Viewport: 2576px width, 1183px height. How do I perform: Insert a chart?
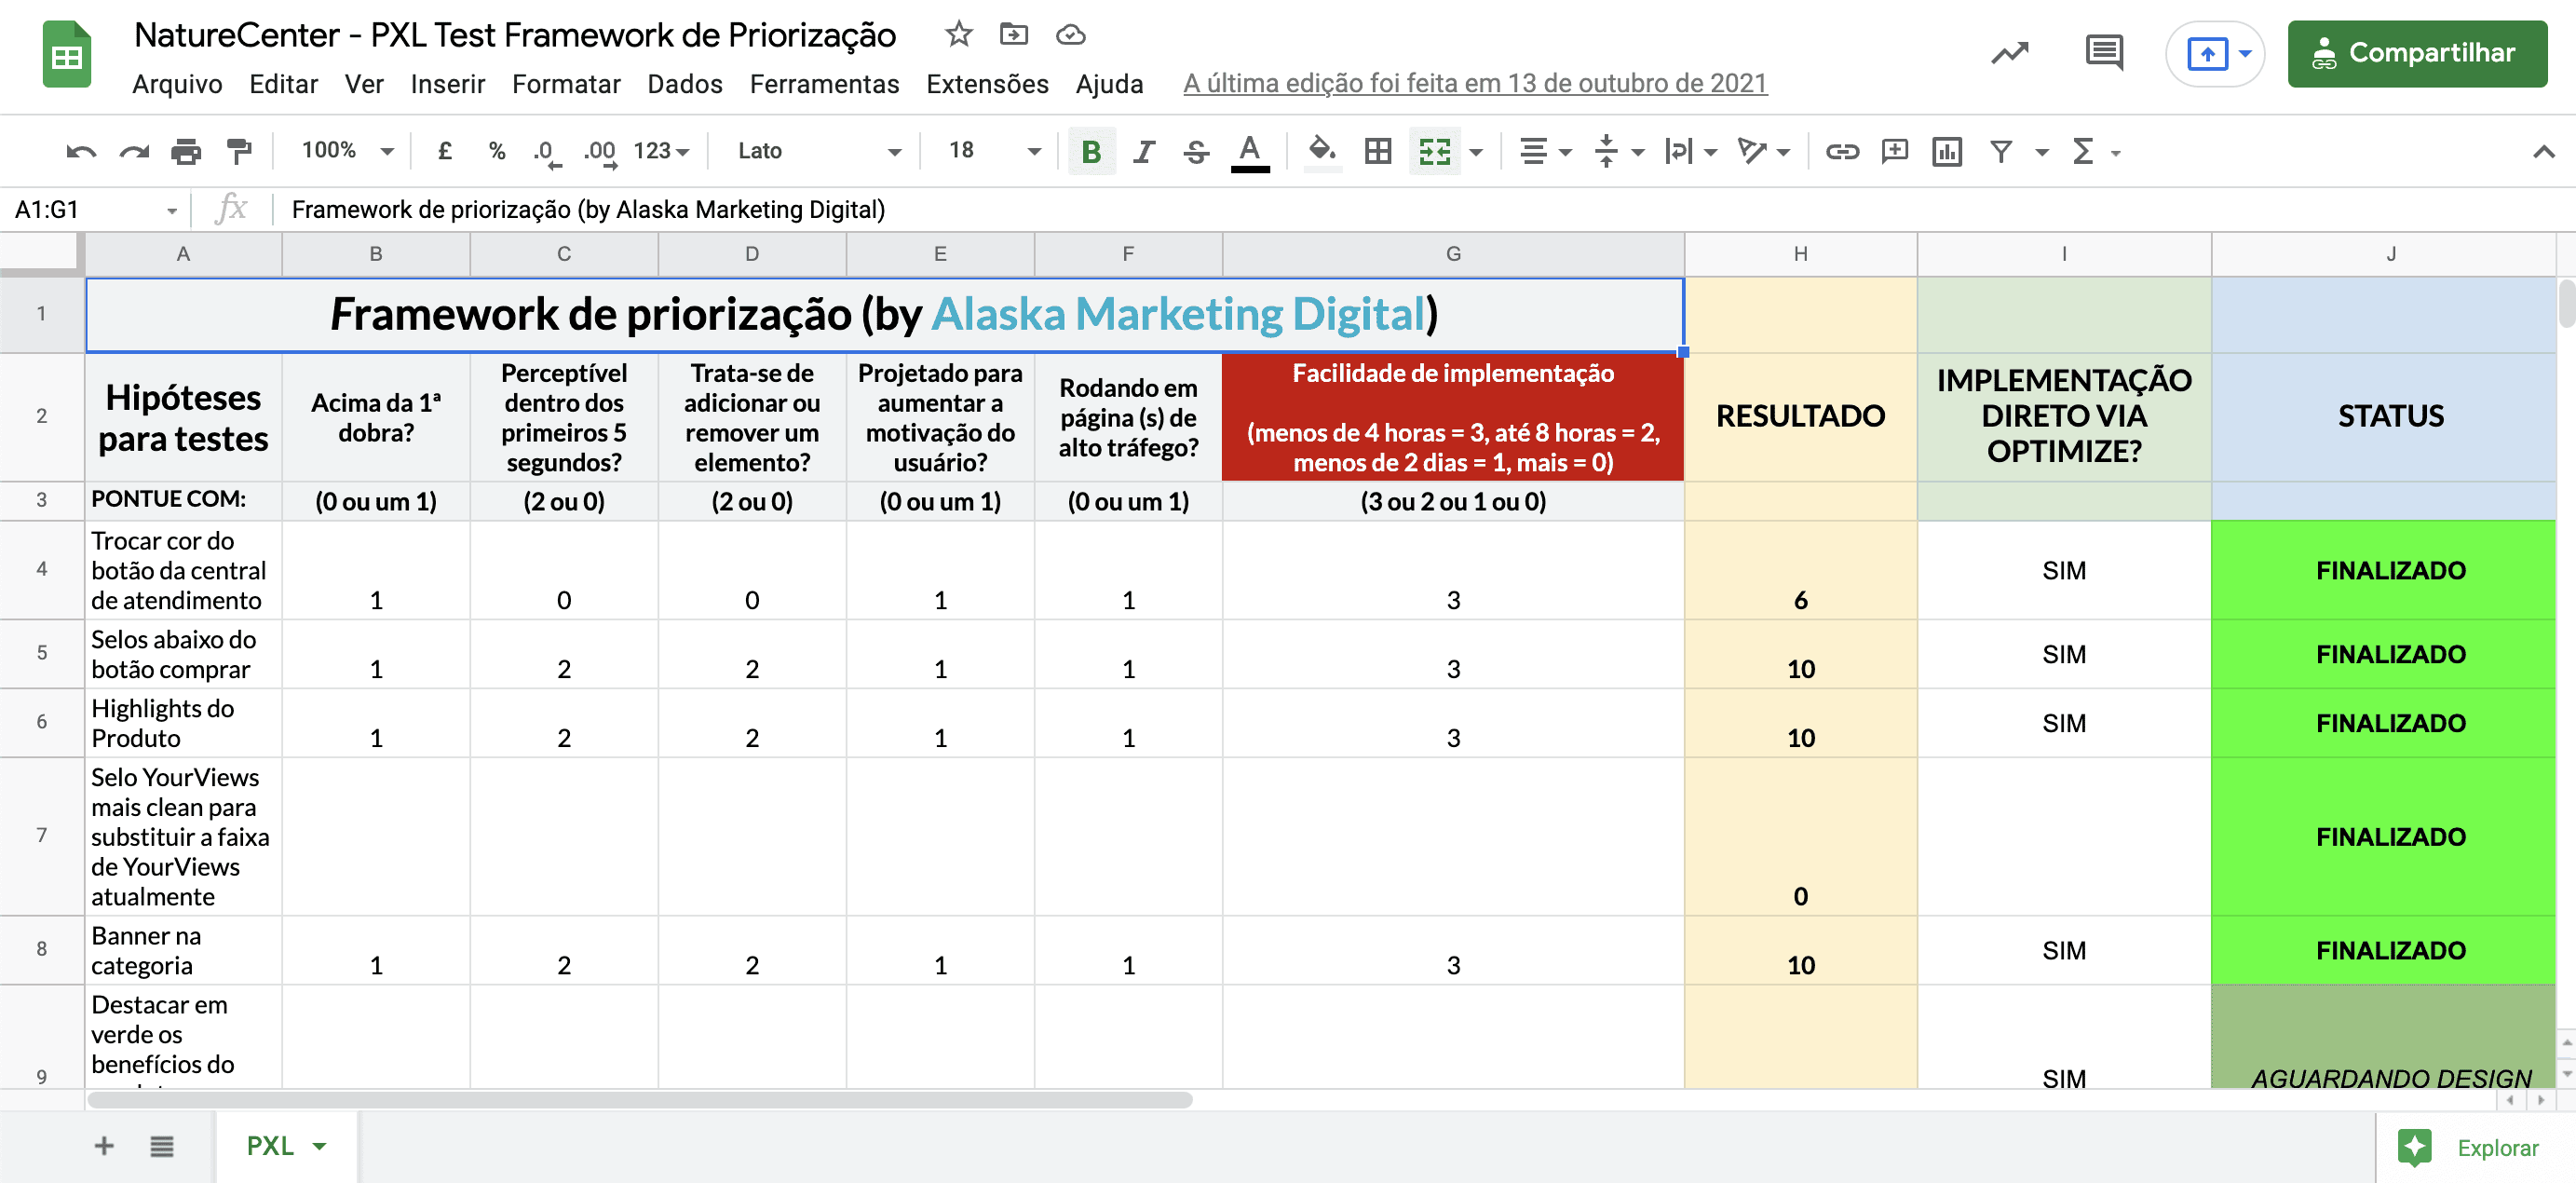[1947, 152]
